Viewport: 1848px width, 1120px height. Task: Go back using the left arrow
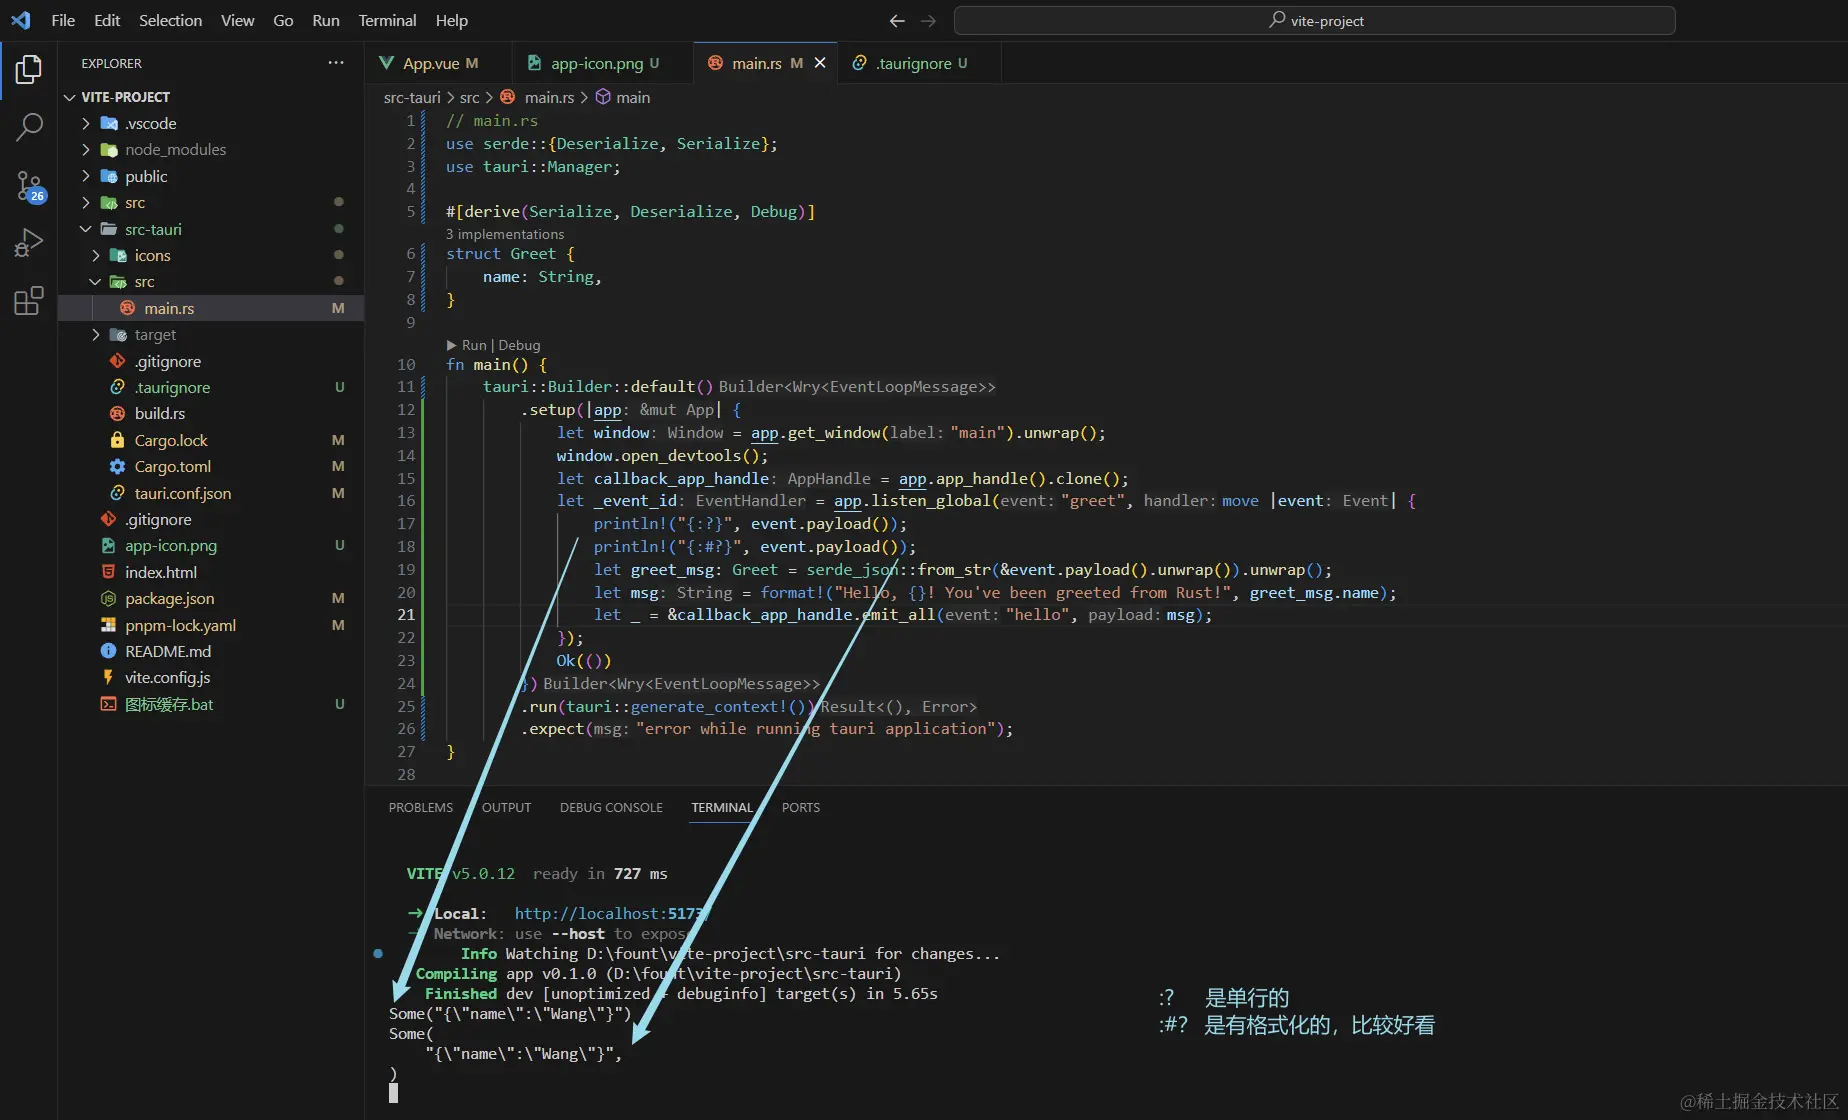click(897, 21)
